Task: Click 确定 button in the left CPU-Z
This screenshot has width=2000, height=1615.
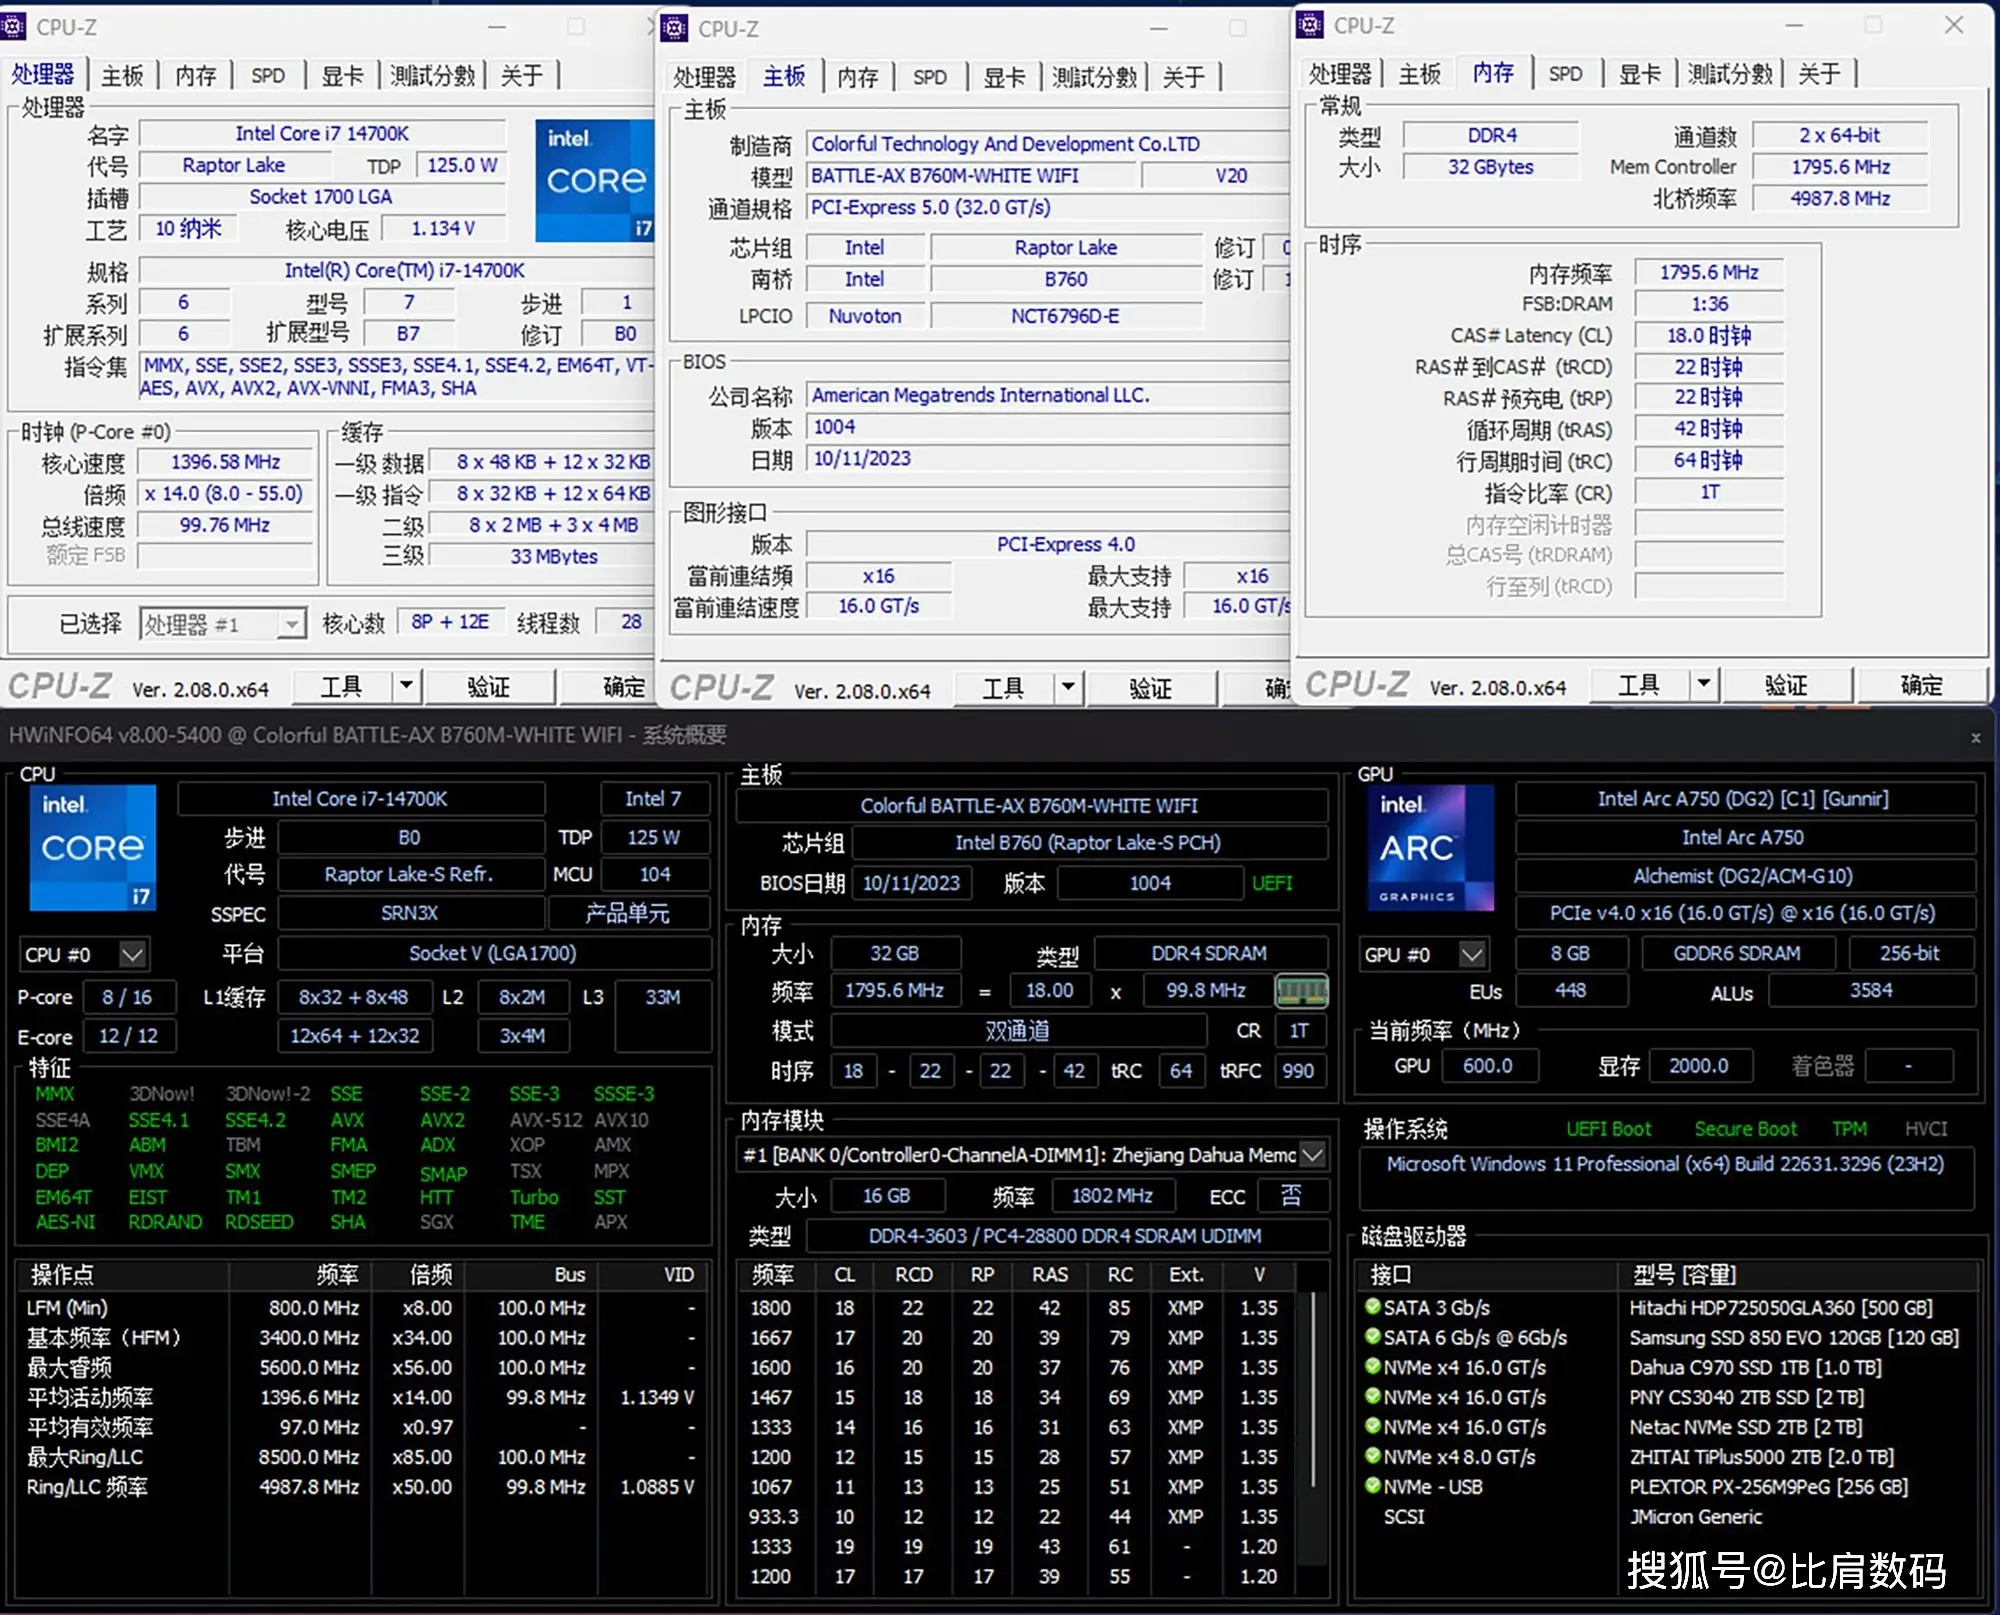Action: [x=607, y=686]
